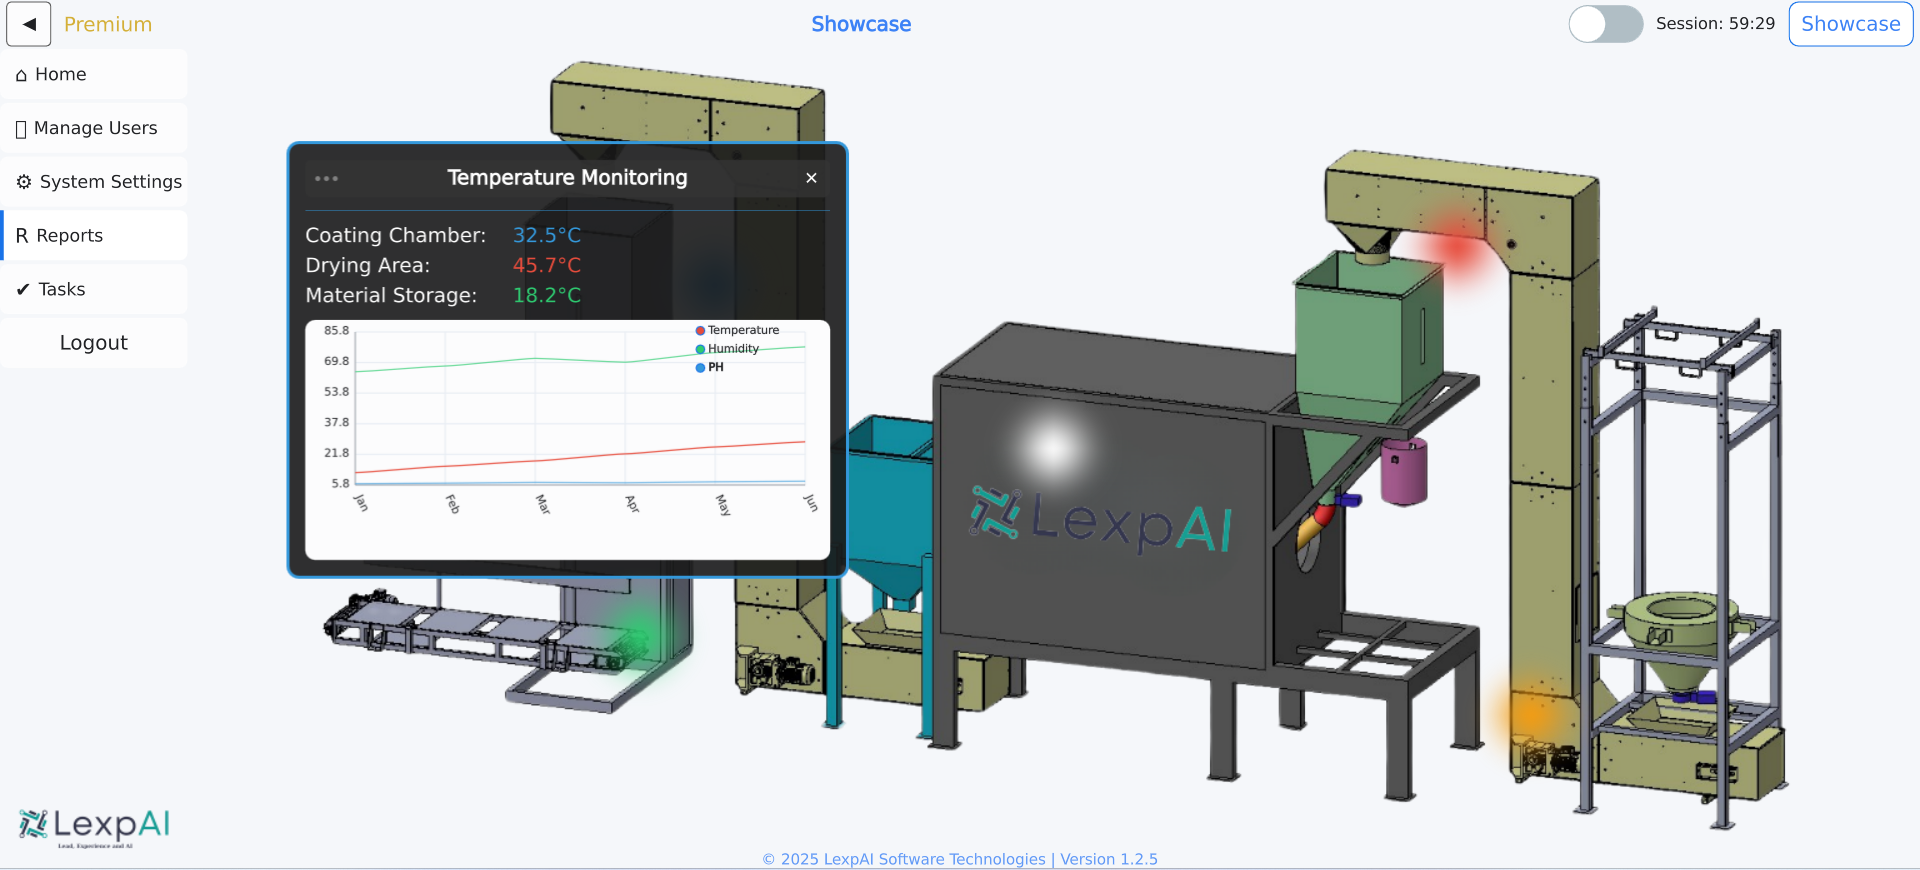
Task: Click the Logout button
Action: (93, 343)
